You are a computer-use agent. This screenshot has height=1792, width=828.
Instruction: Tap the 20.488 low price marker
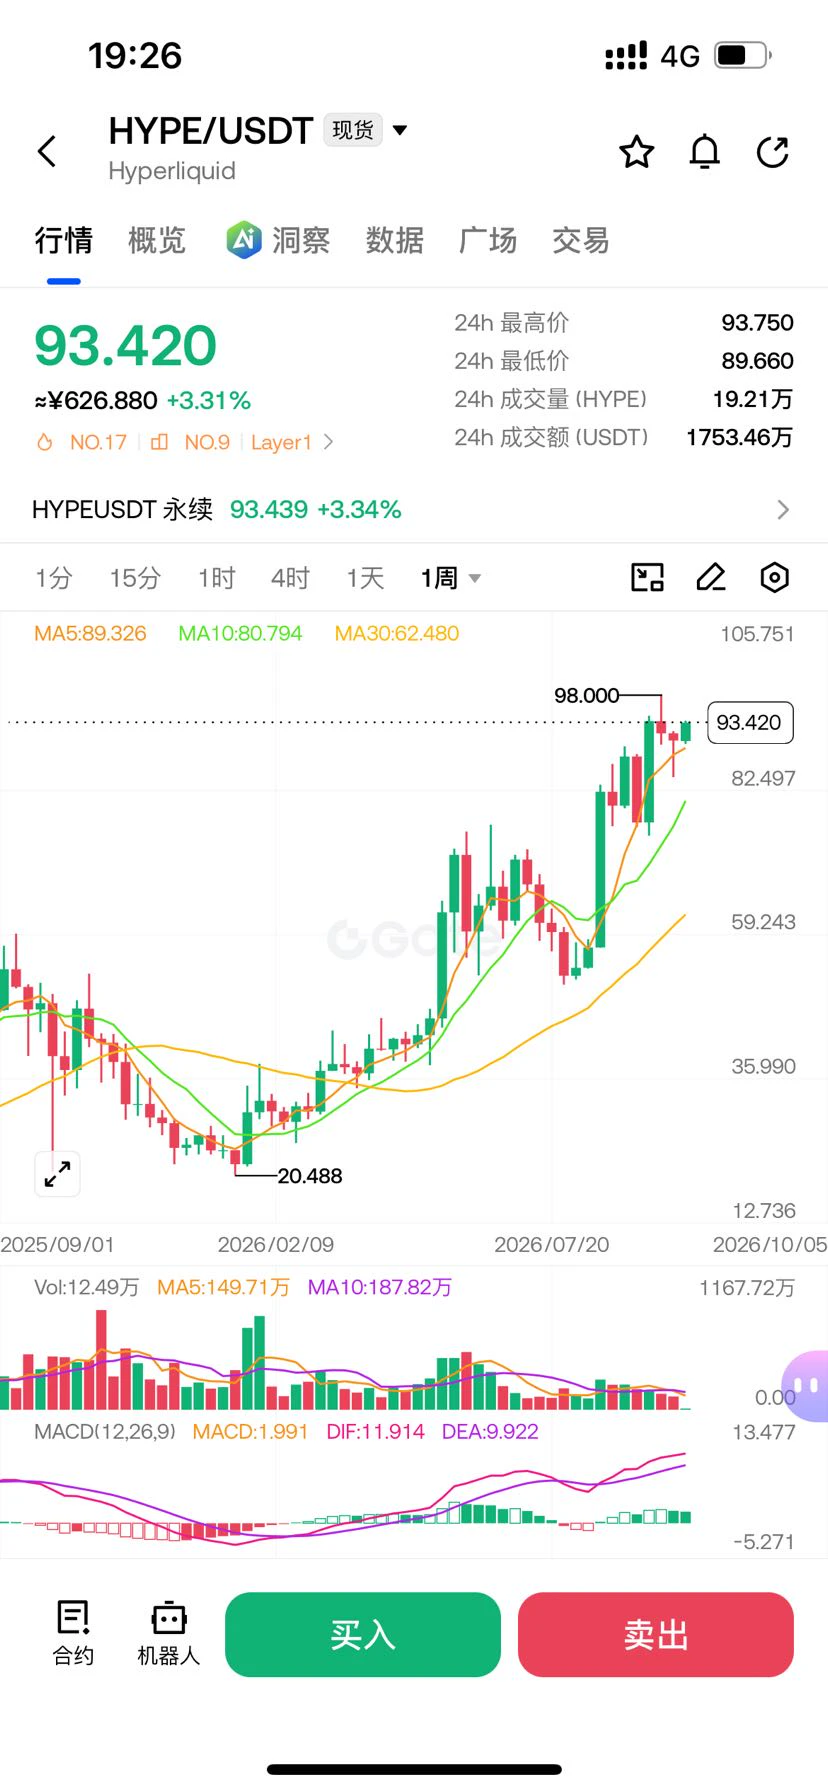[310, 1176]
